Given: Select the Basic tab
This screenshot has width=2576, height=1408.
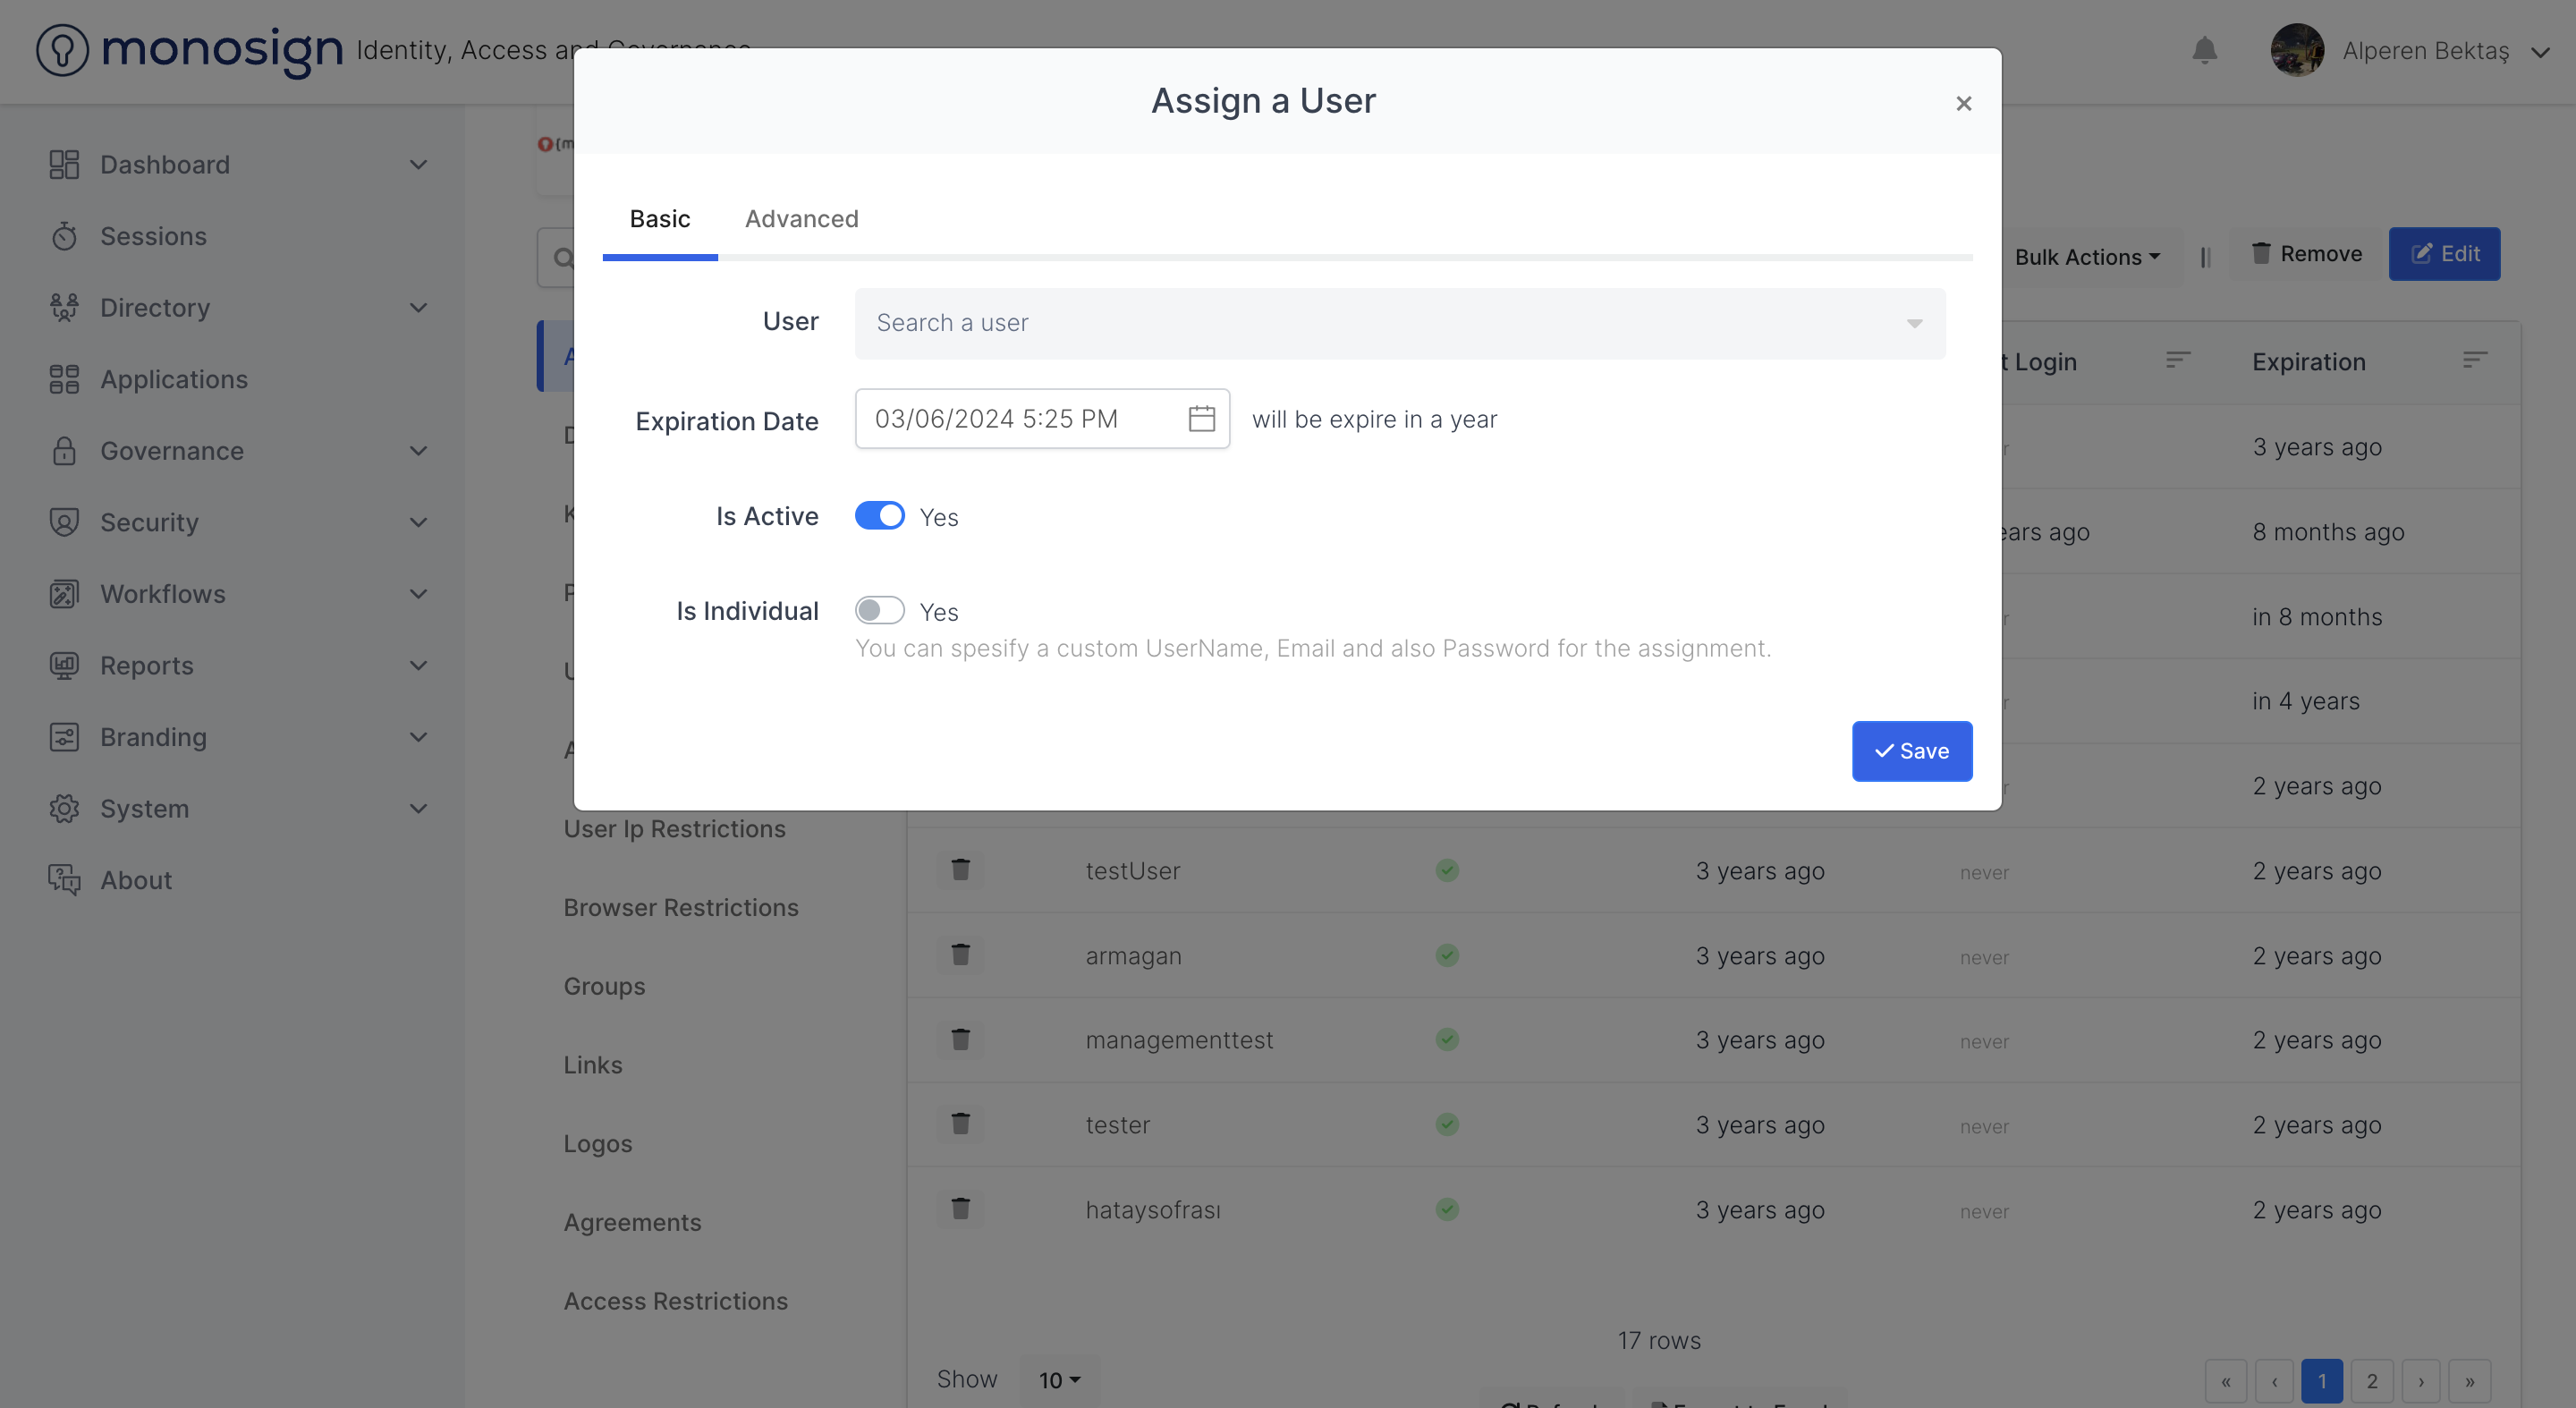Looking at the screenshot, I should click(659, 219).
